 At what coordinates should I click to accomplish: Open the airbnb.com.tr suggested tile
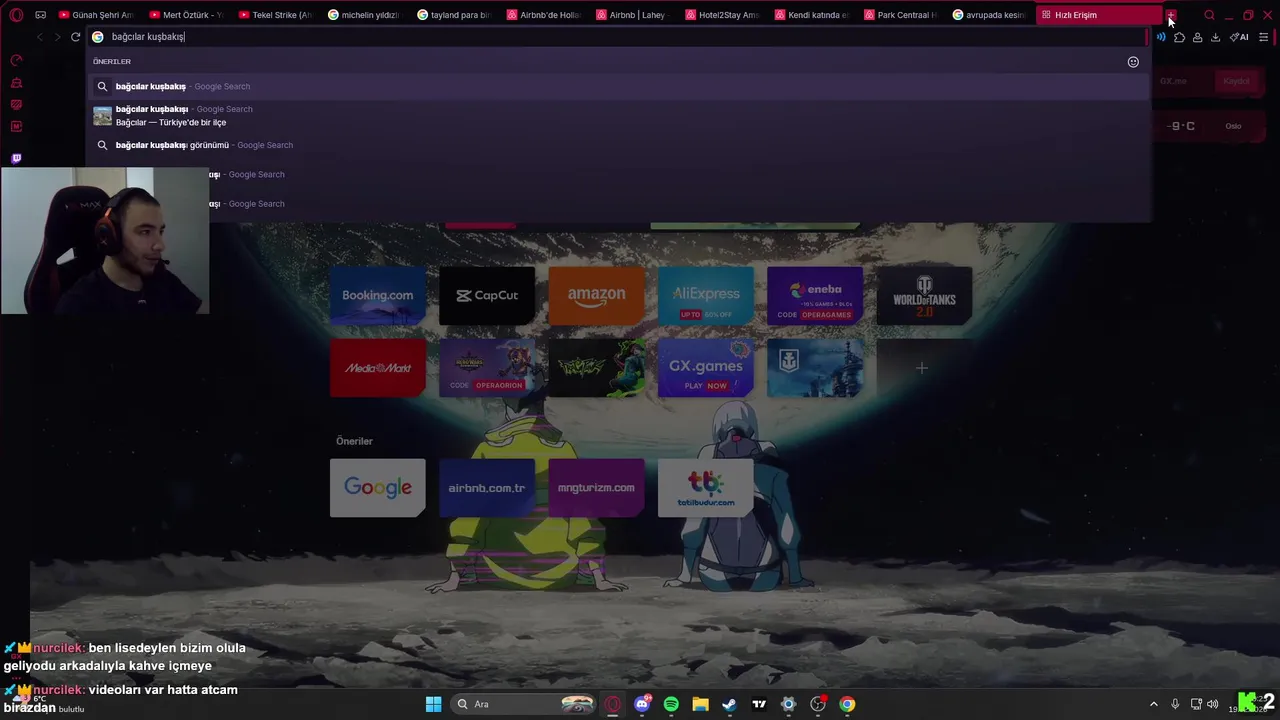click(487, 488)
